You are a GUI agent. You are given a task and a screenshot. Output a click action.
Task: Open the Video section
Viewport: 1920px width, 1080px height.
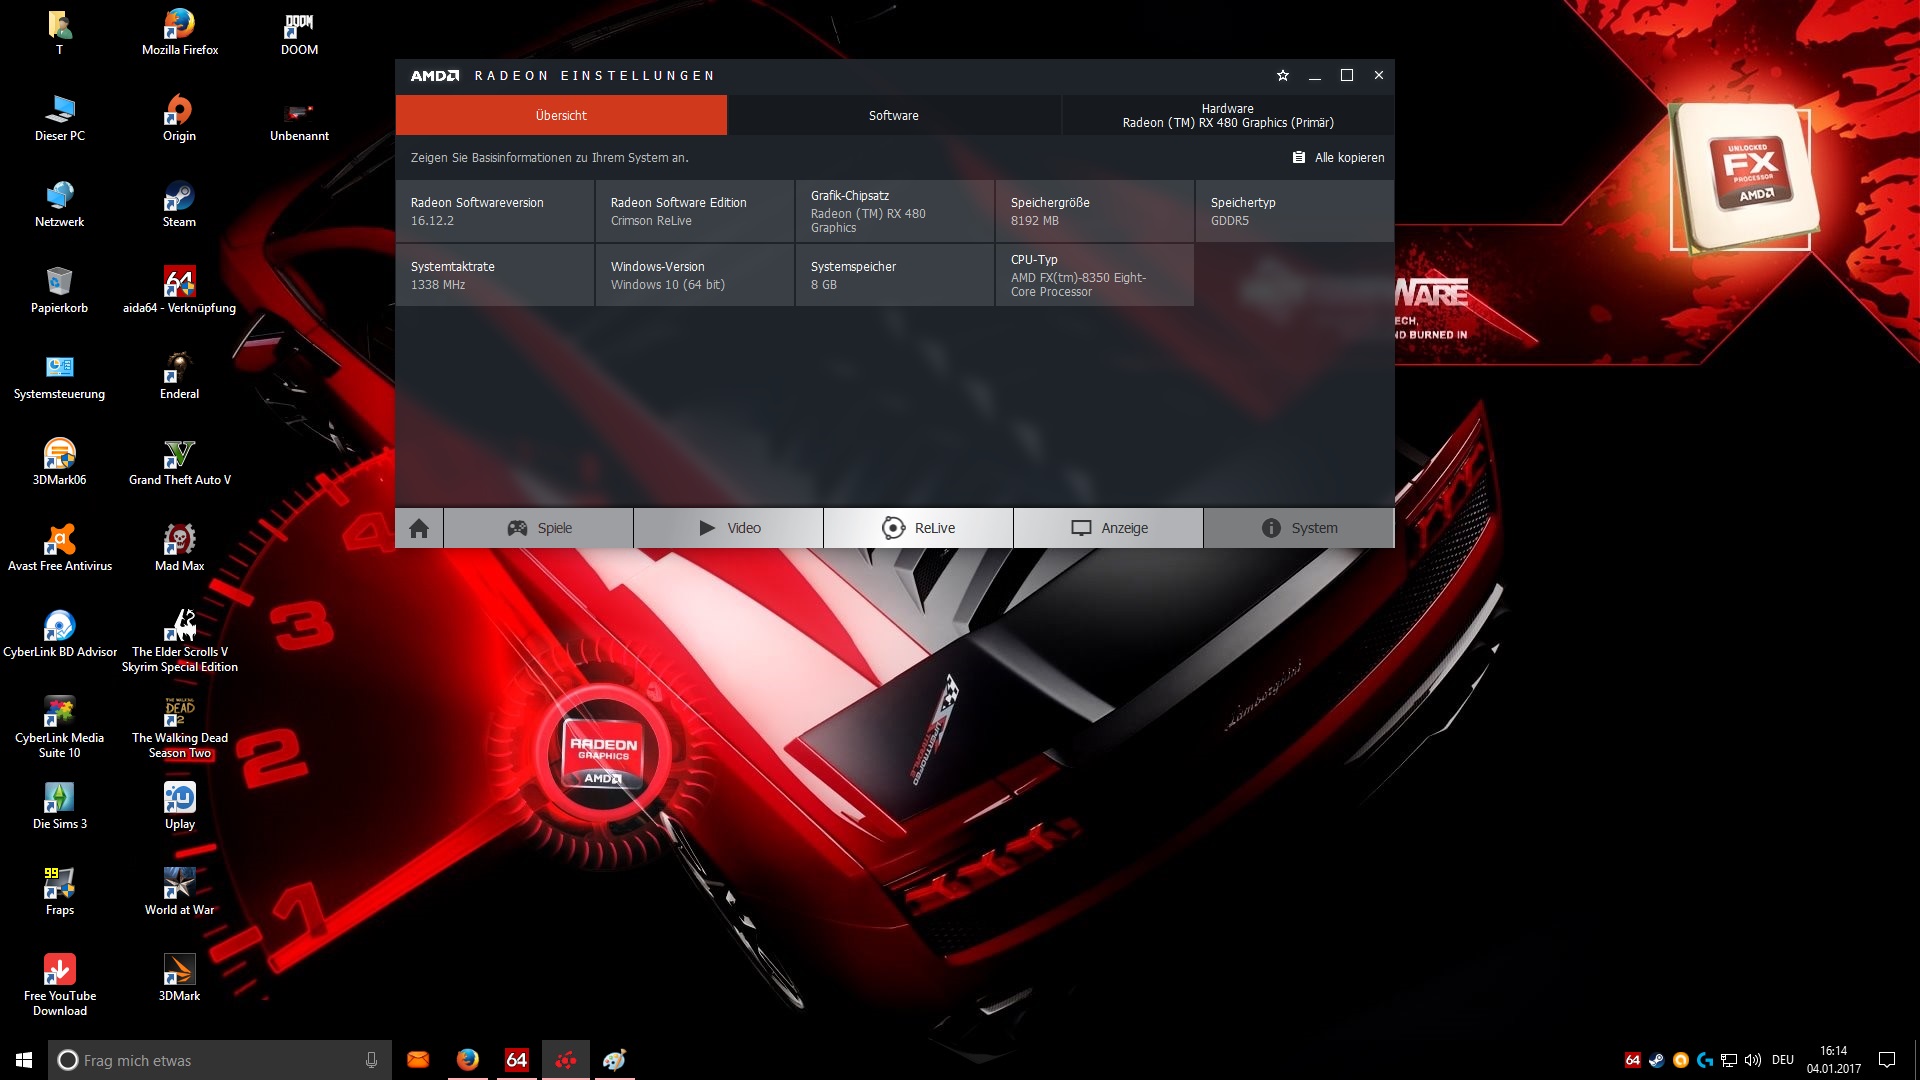point(729,528)
